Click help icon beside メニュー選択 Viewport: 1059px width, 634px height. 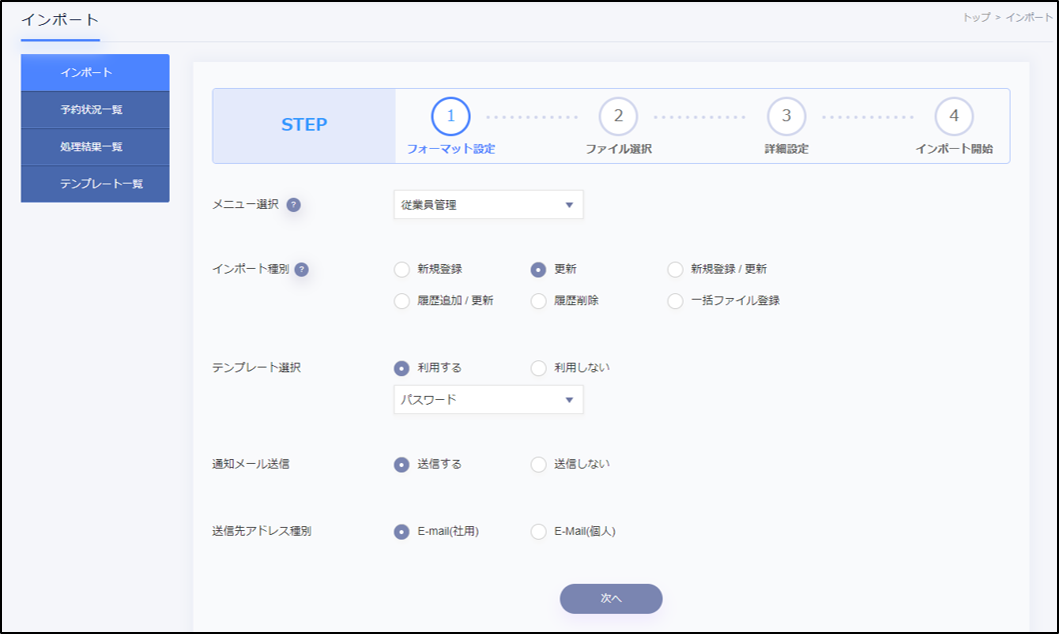(294, 205)
